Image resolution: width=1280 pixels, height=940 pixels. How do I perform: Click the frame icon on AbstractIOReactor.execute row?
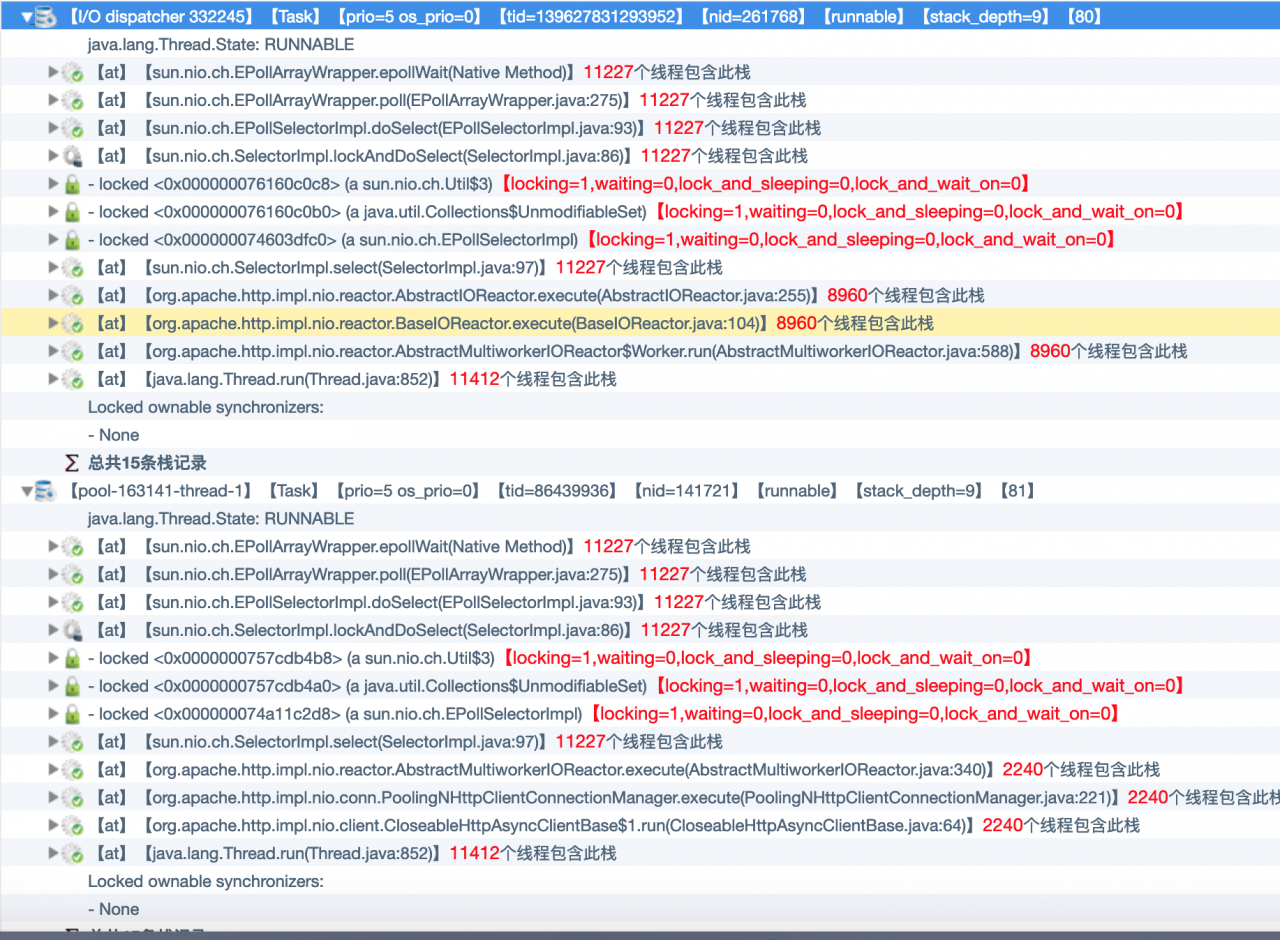pyautogui.click(x=72, y=296)
